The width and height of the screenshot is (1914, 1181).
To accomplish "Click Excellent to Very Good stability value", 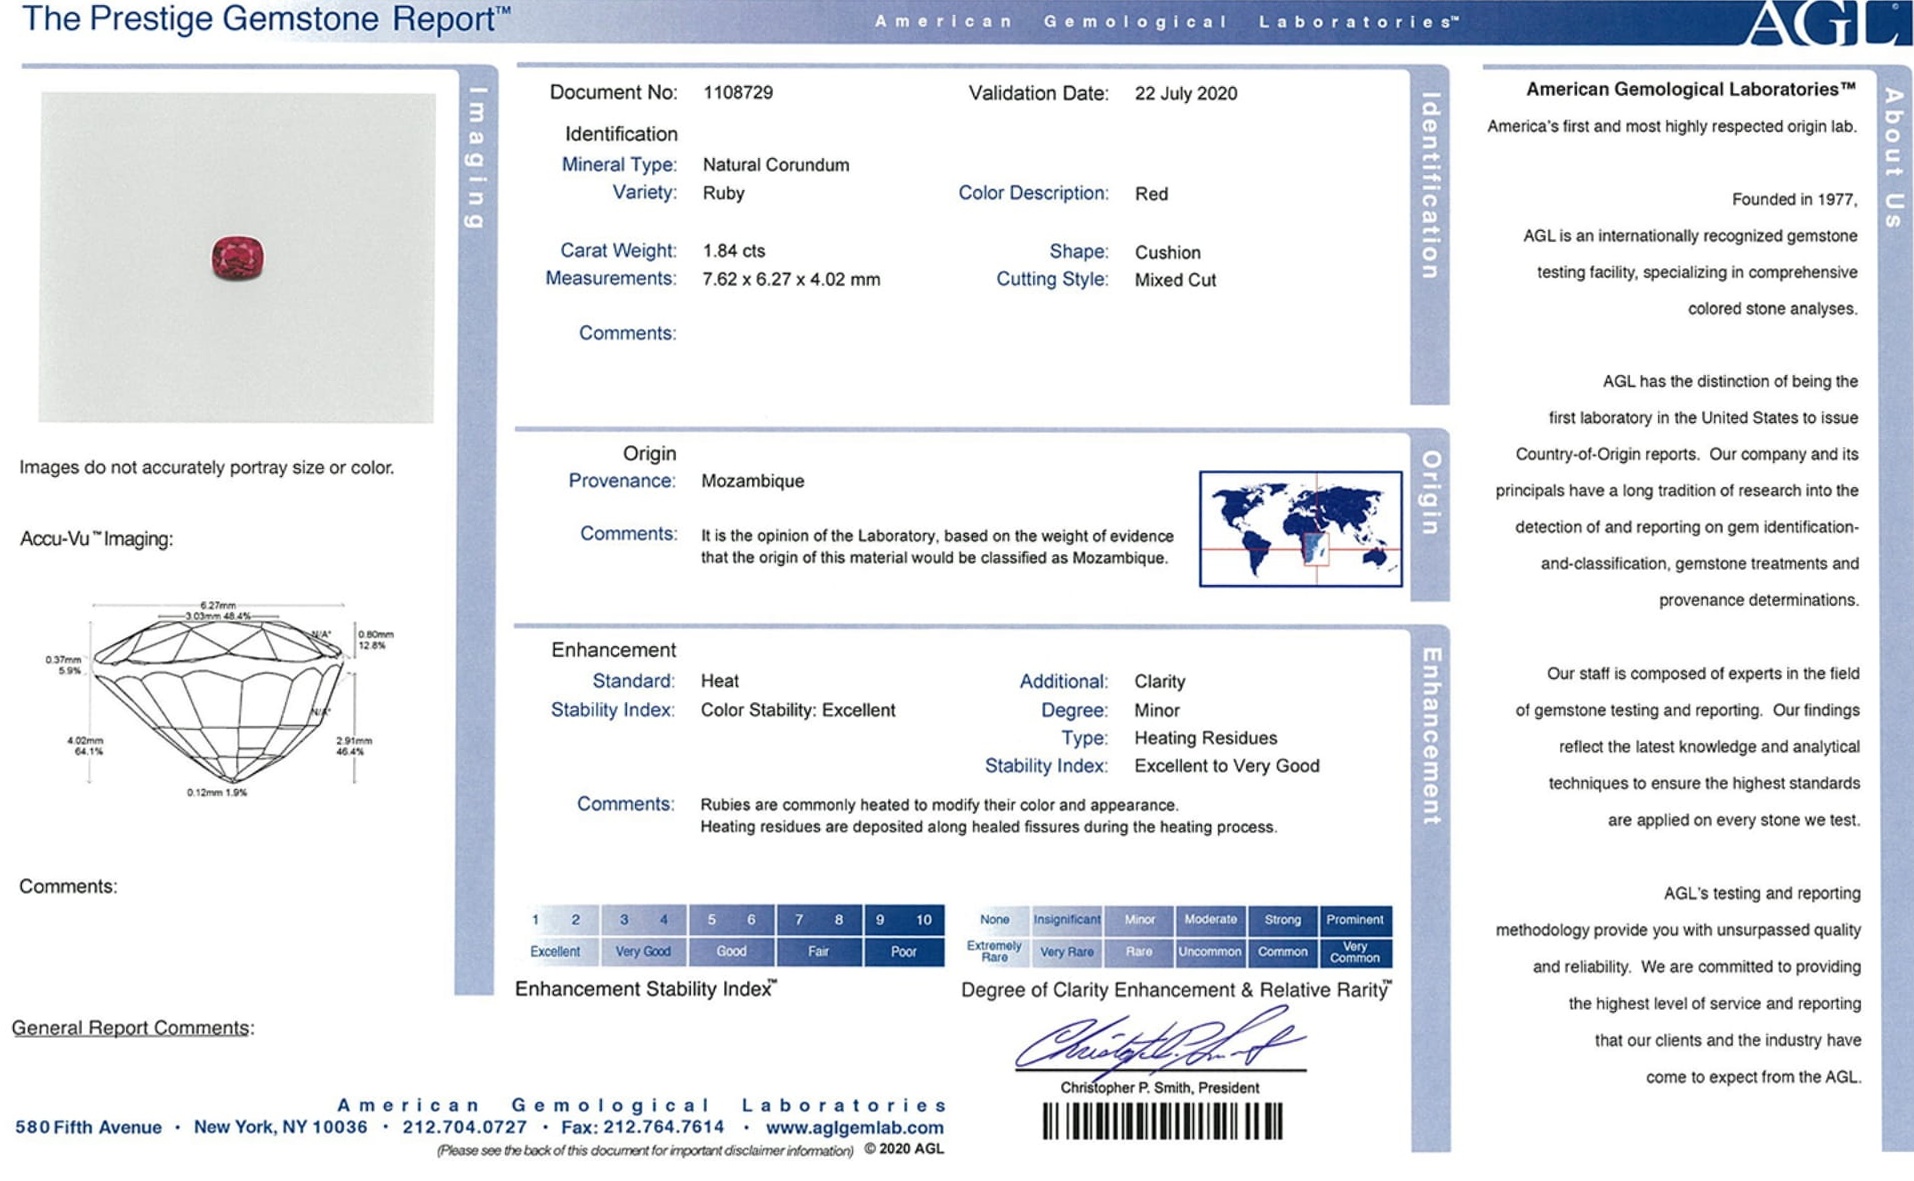I will [x=1226, y=766].
